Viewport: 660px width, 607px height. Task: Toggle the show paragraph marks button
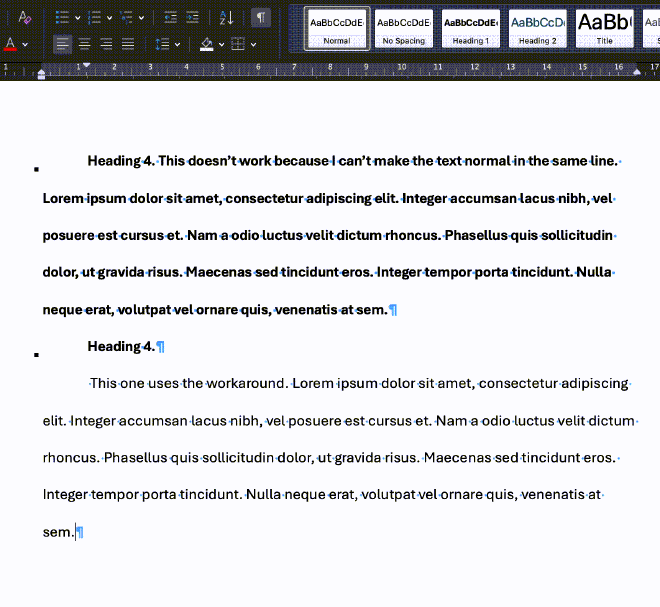point(260,17)
